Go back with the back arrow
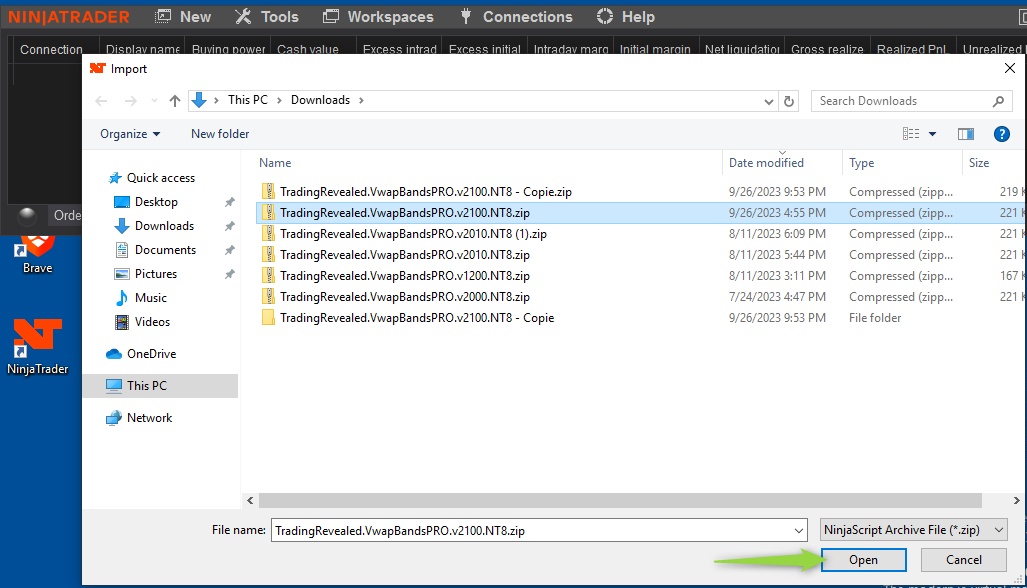The width and height of the screenshot is (1027, 588). [101, 101]
